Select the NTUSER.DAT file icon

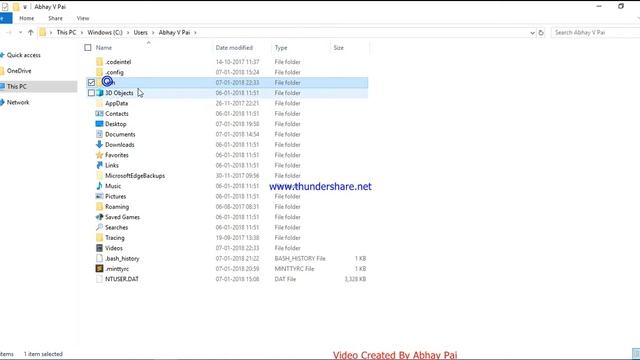pos(99,279)
